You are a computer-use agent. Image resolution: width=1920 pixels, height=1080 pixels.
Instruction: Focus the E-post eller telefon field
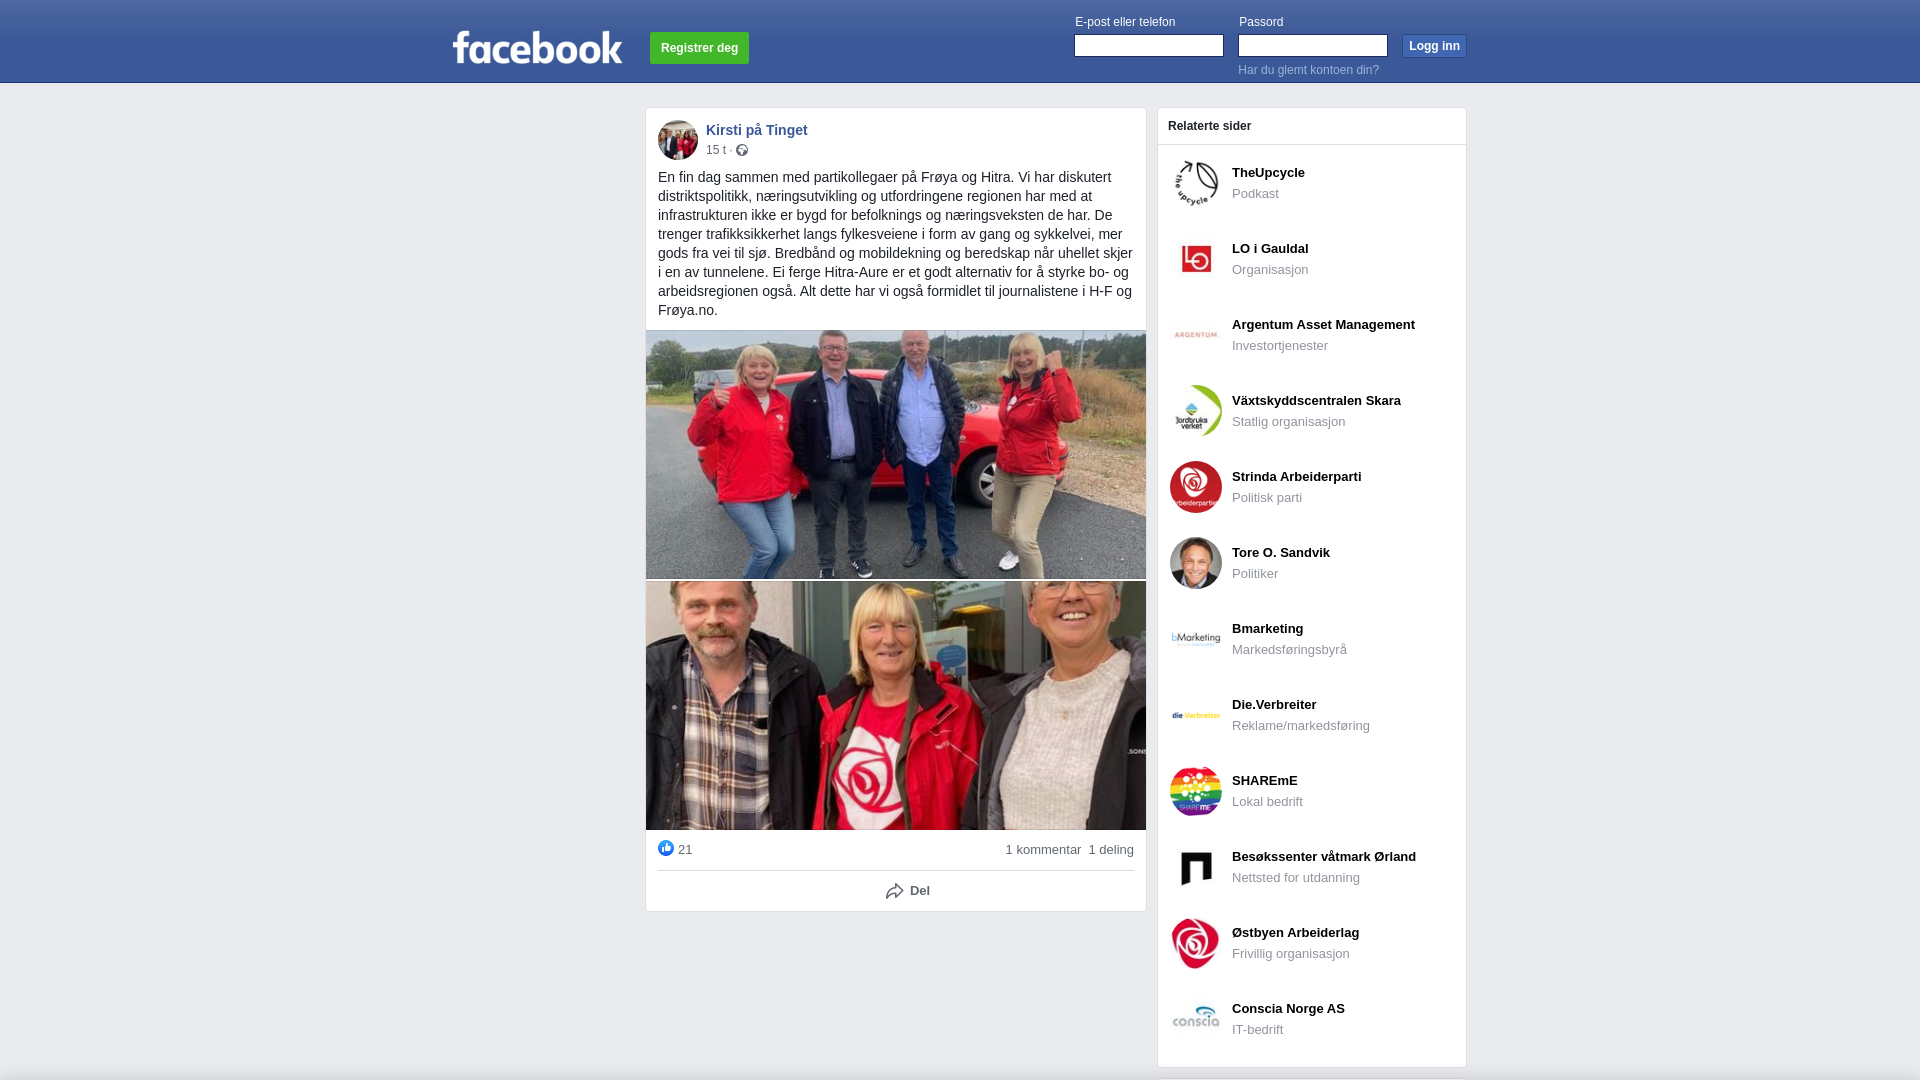click(1149, 46)
